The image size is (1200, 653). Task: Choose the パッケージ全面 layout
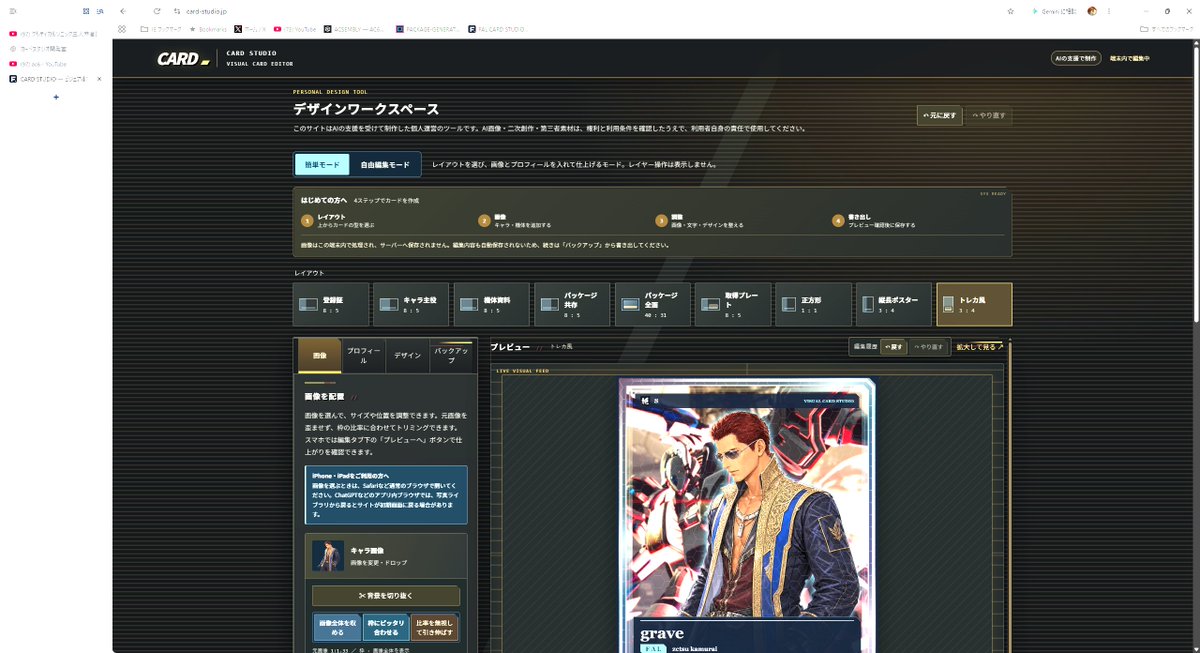click(652, 304)
